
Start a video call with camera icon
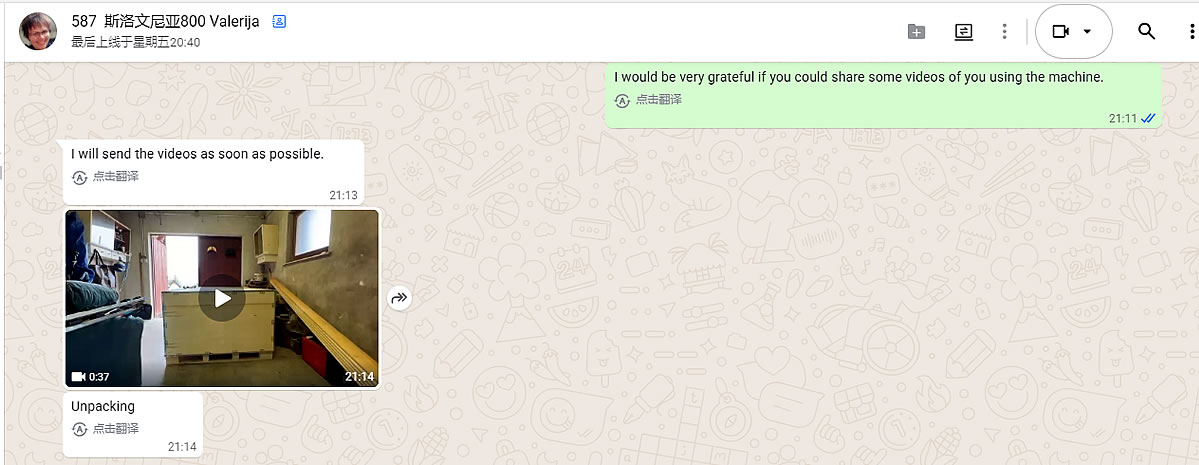coord(1060,31)
